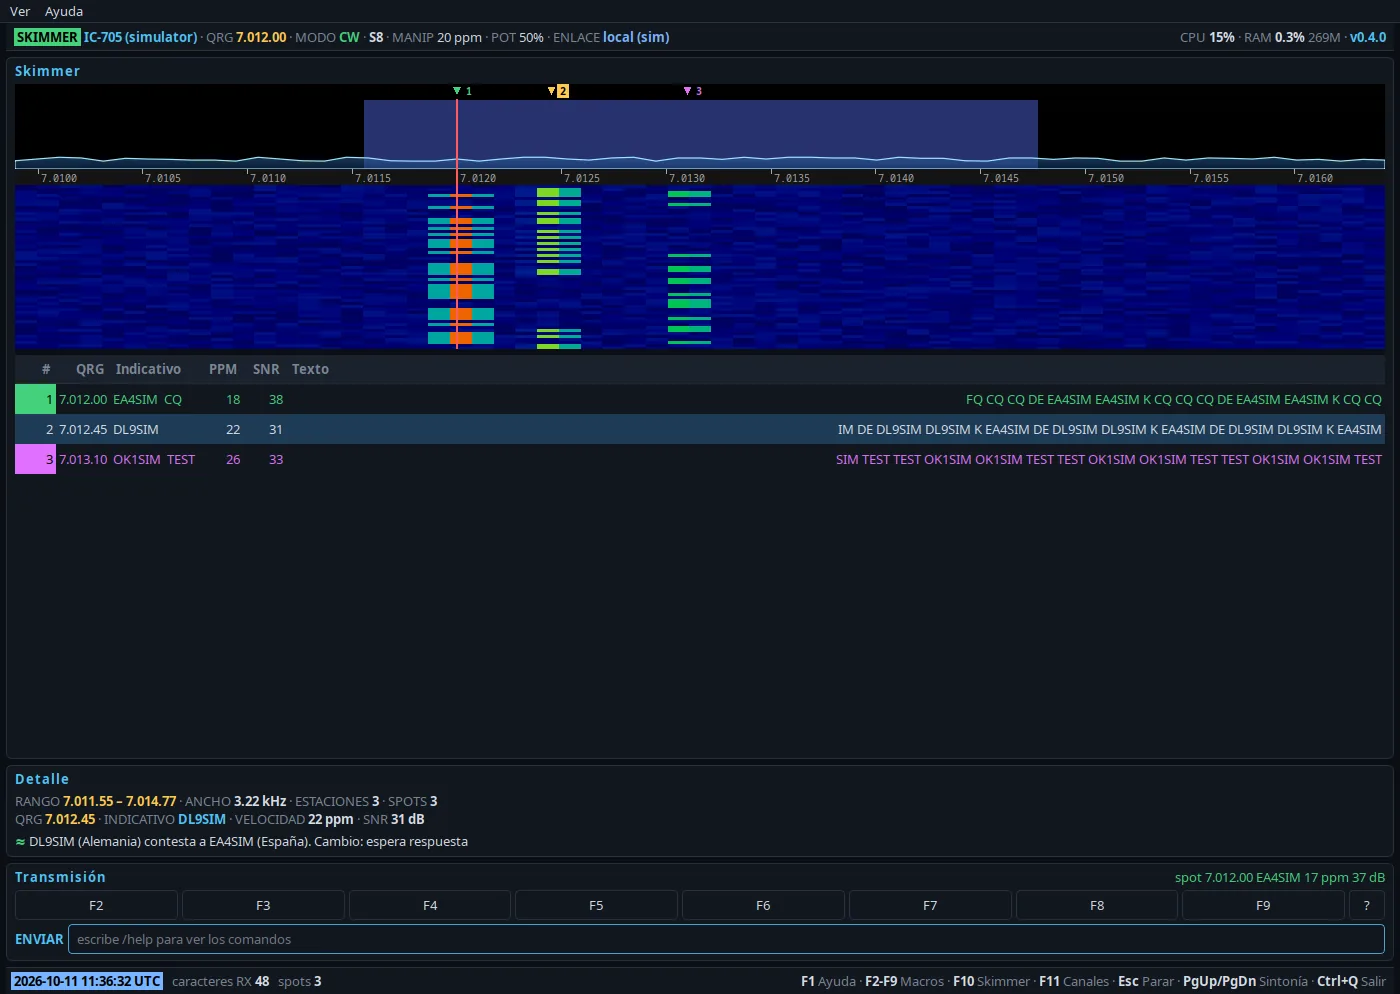The height and width of the screenshot is (994, 1400).
Task: Trigger the F2 macro button
Action: pyautogui.click(x=96, y=905)
